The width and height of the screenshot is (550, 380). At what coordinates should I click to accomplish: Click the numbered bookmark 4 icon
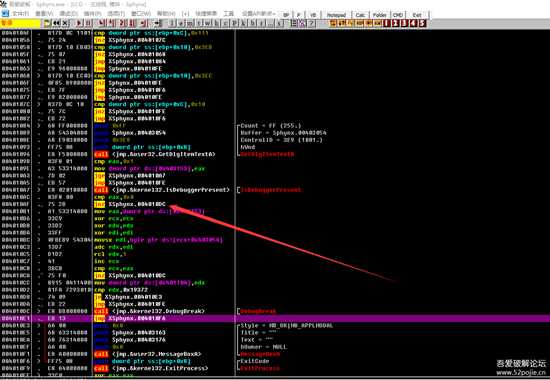[413, 24]
